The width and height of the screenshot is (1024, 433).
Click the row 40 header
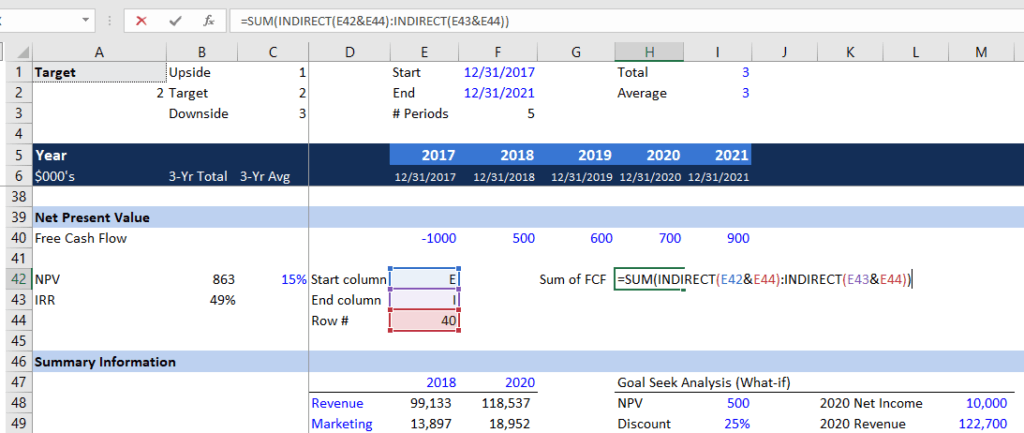click(x=16, y=238)
